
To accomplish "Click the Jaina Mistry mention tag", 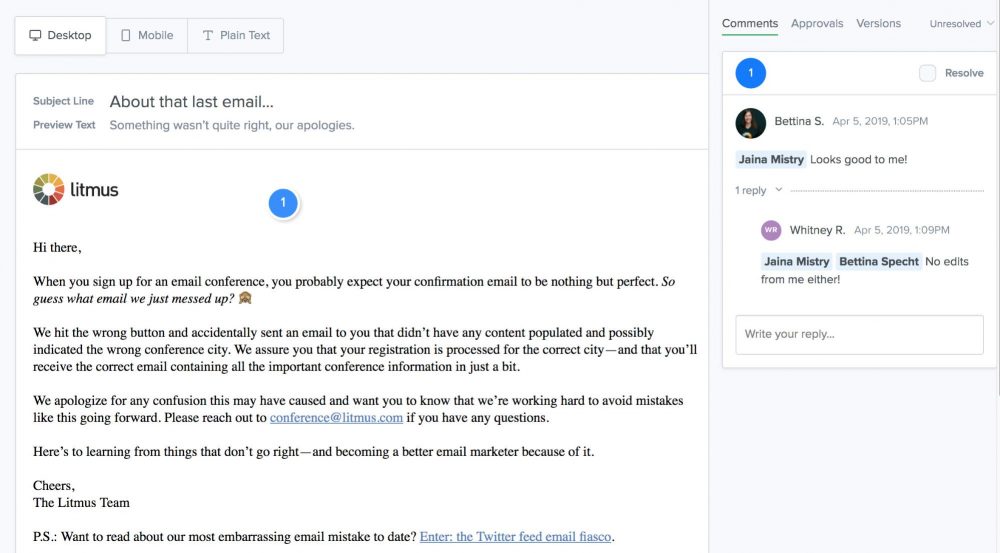I will [x=771, y=159].
